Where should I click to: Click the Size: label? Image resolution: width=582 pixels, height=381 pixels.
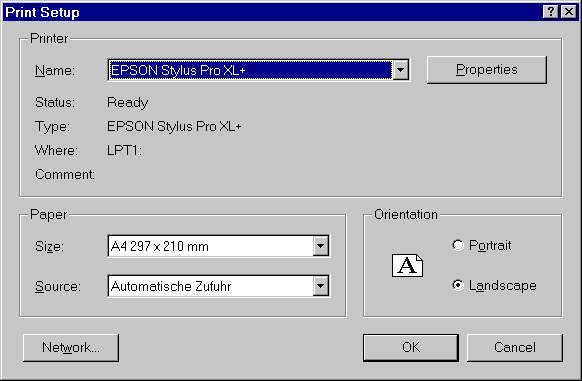click(x=49, y=246)
